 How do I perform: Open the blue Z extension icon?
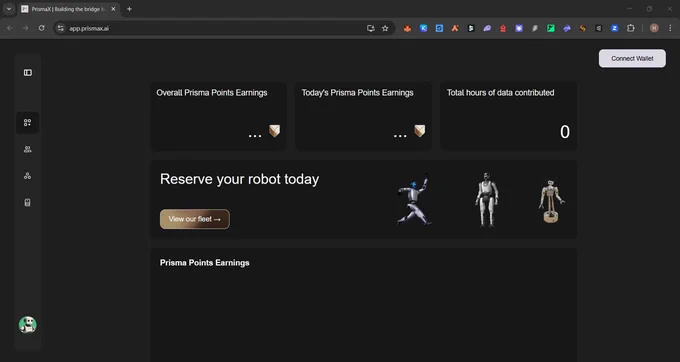(x=615, y=28)
